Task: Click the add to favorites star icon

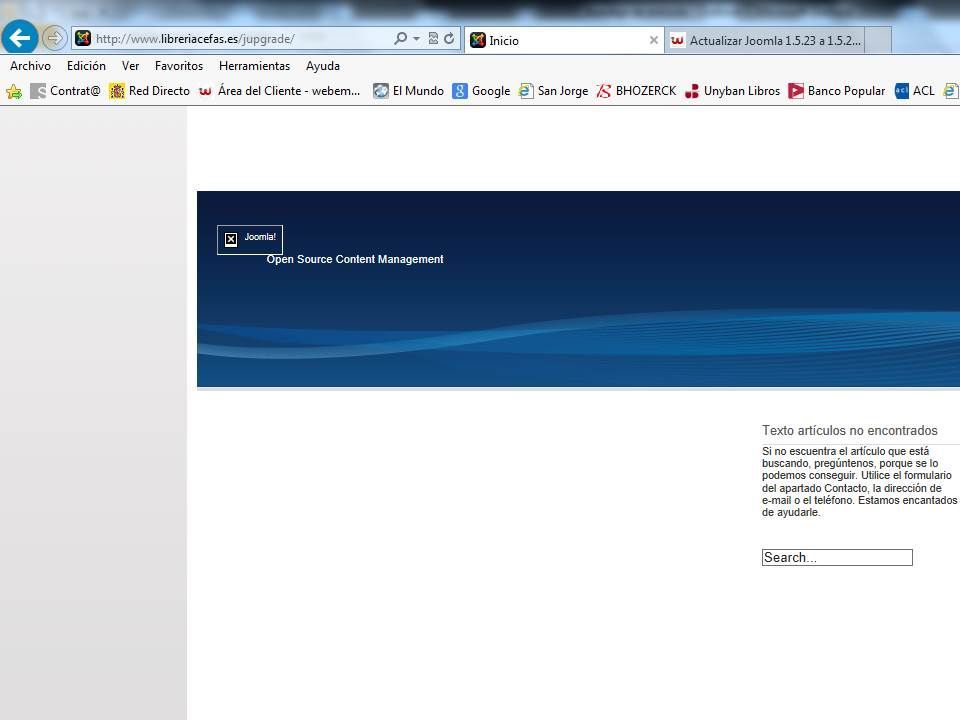Action: (14, 91)
